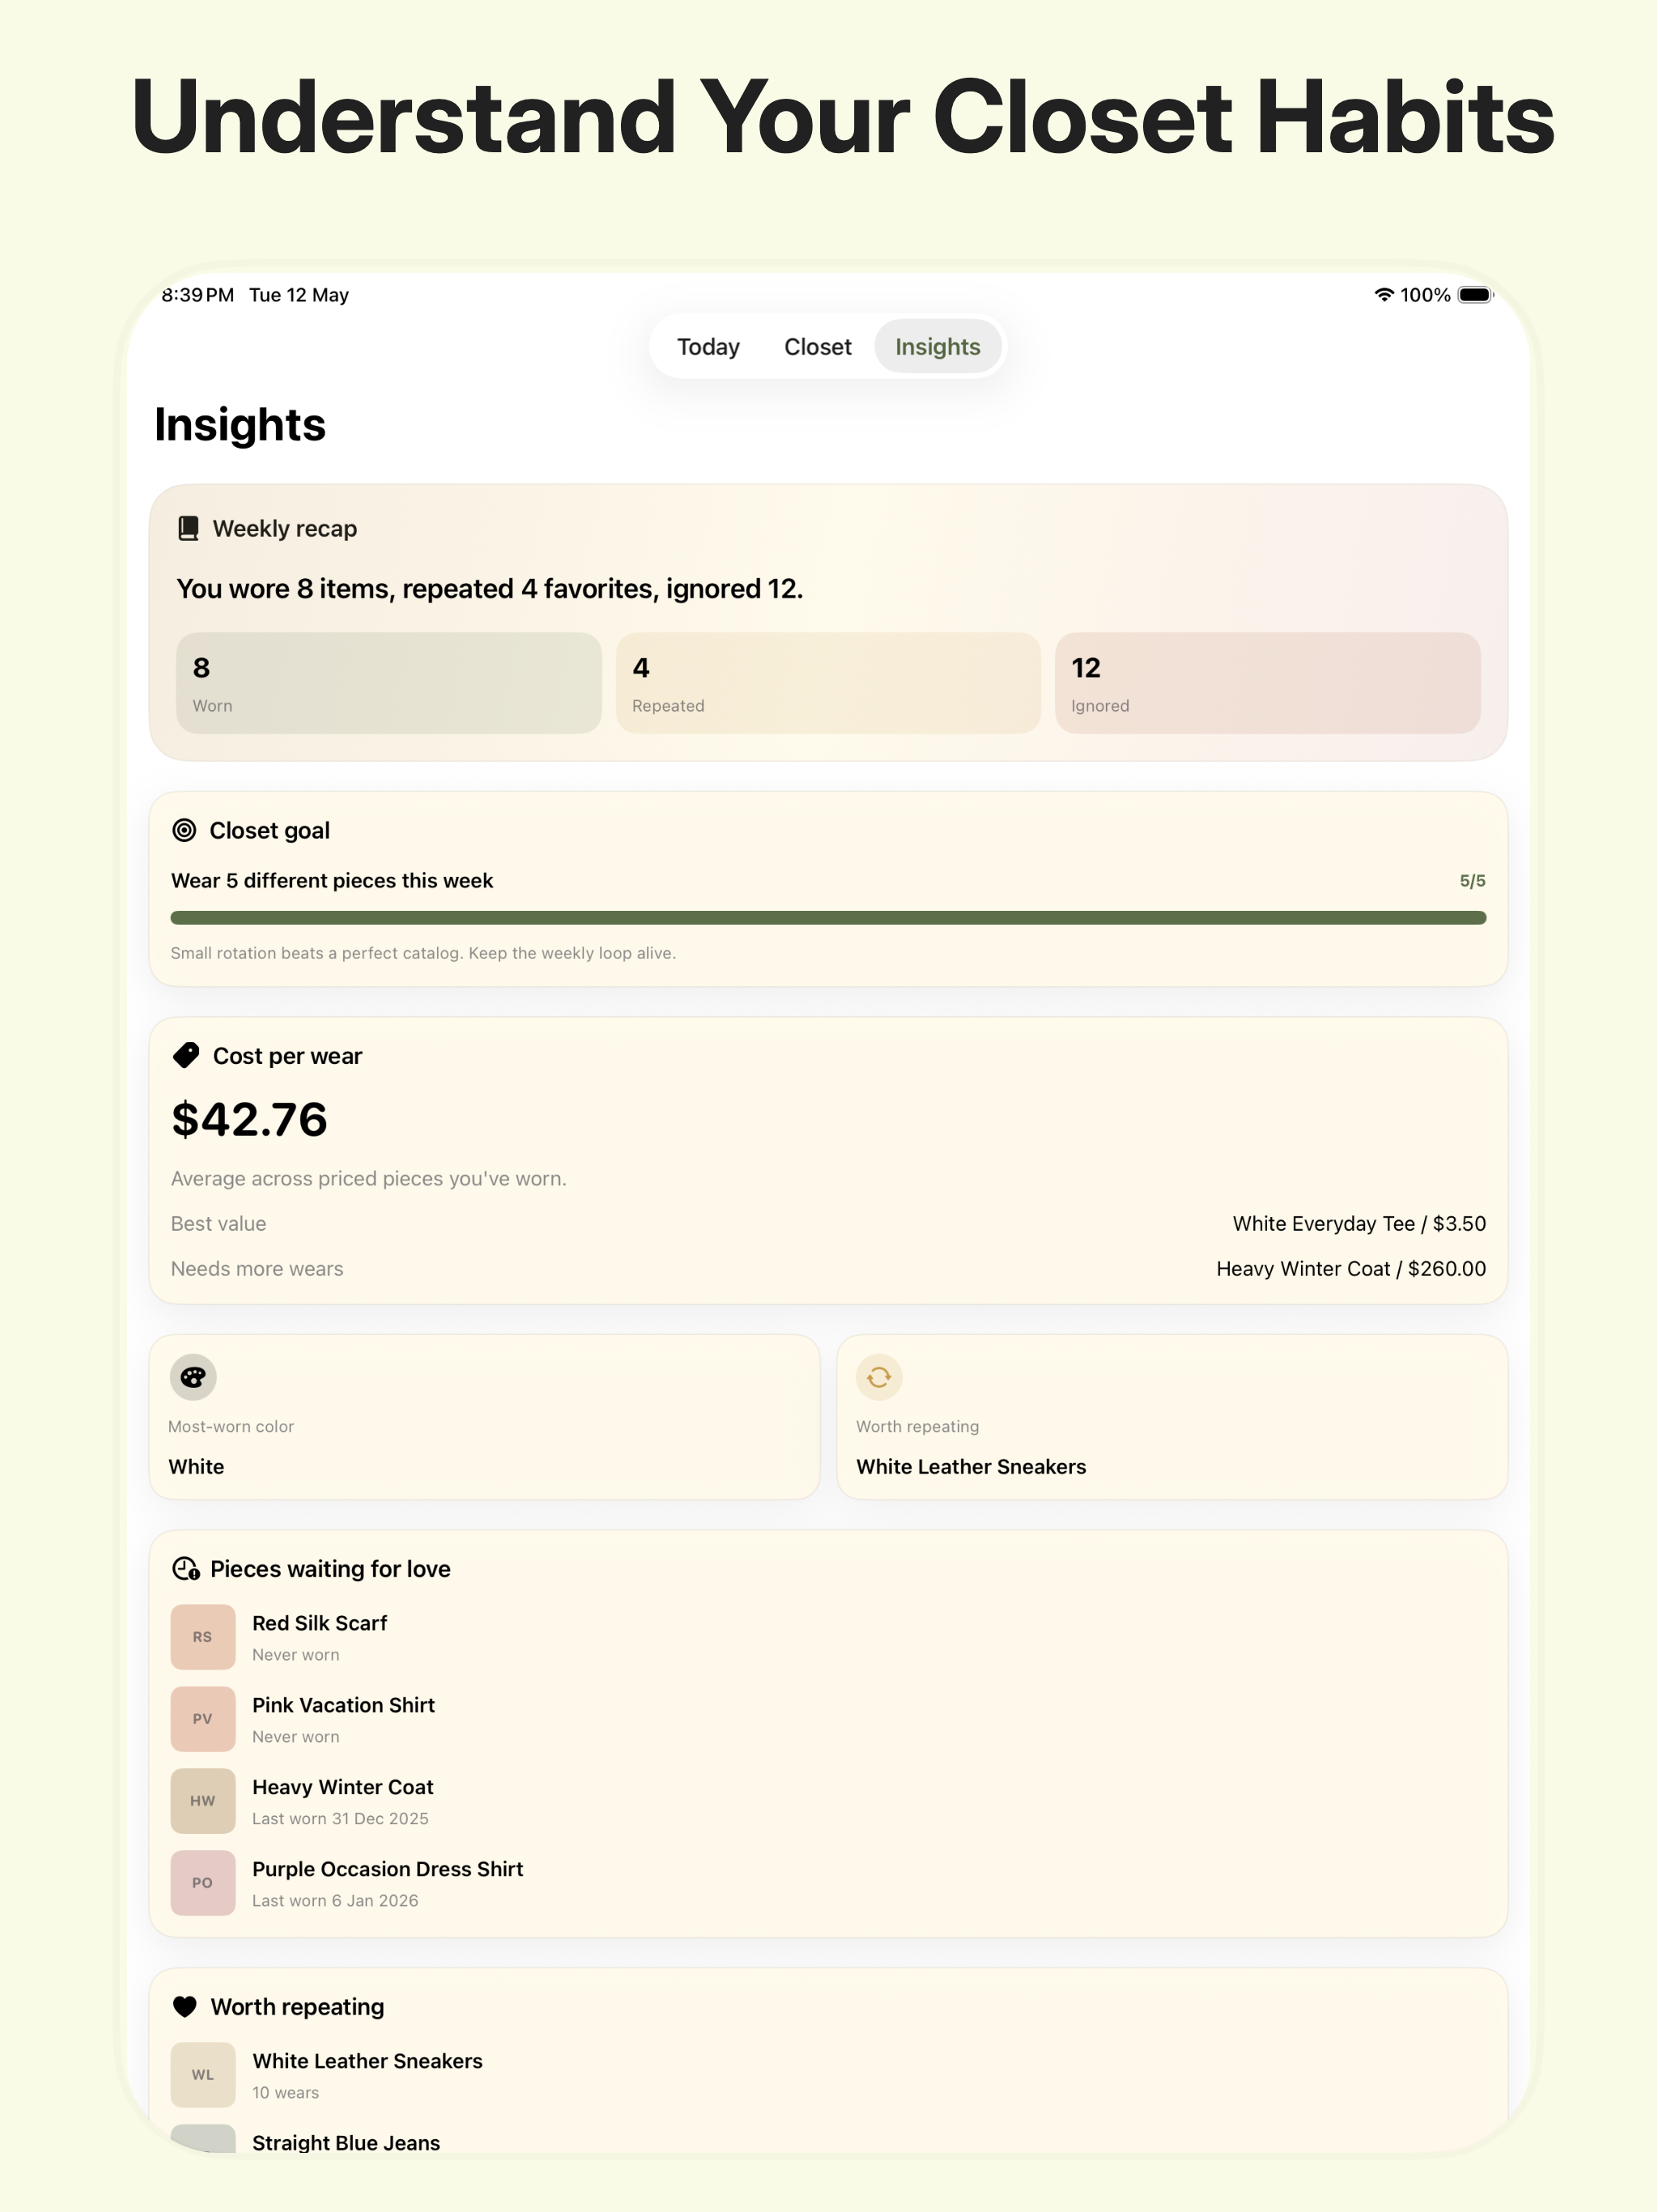Open the Straight Blue Jeans item
The width and height of the screenshot is (1658, 2212).
coord(828,2140)
